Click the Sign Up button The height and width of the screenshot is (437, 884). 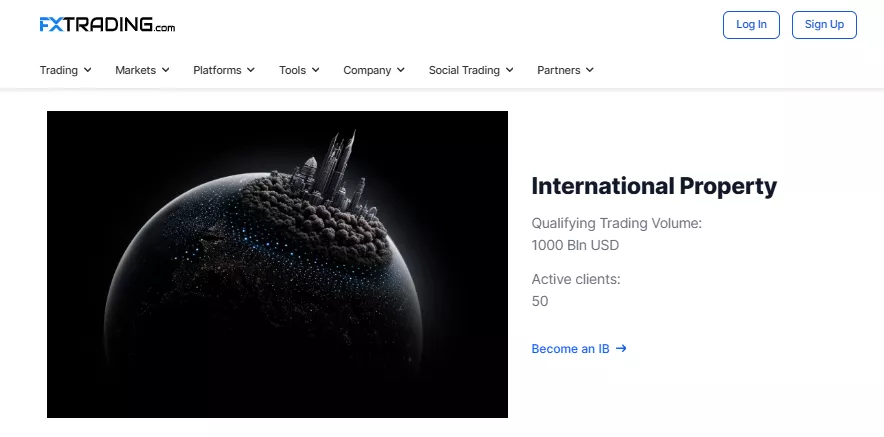tap(824, 25)
